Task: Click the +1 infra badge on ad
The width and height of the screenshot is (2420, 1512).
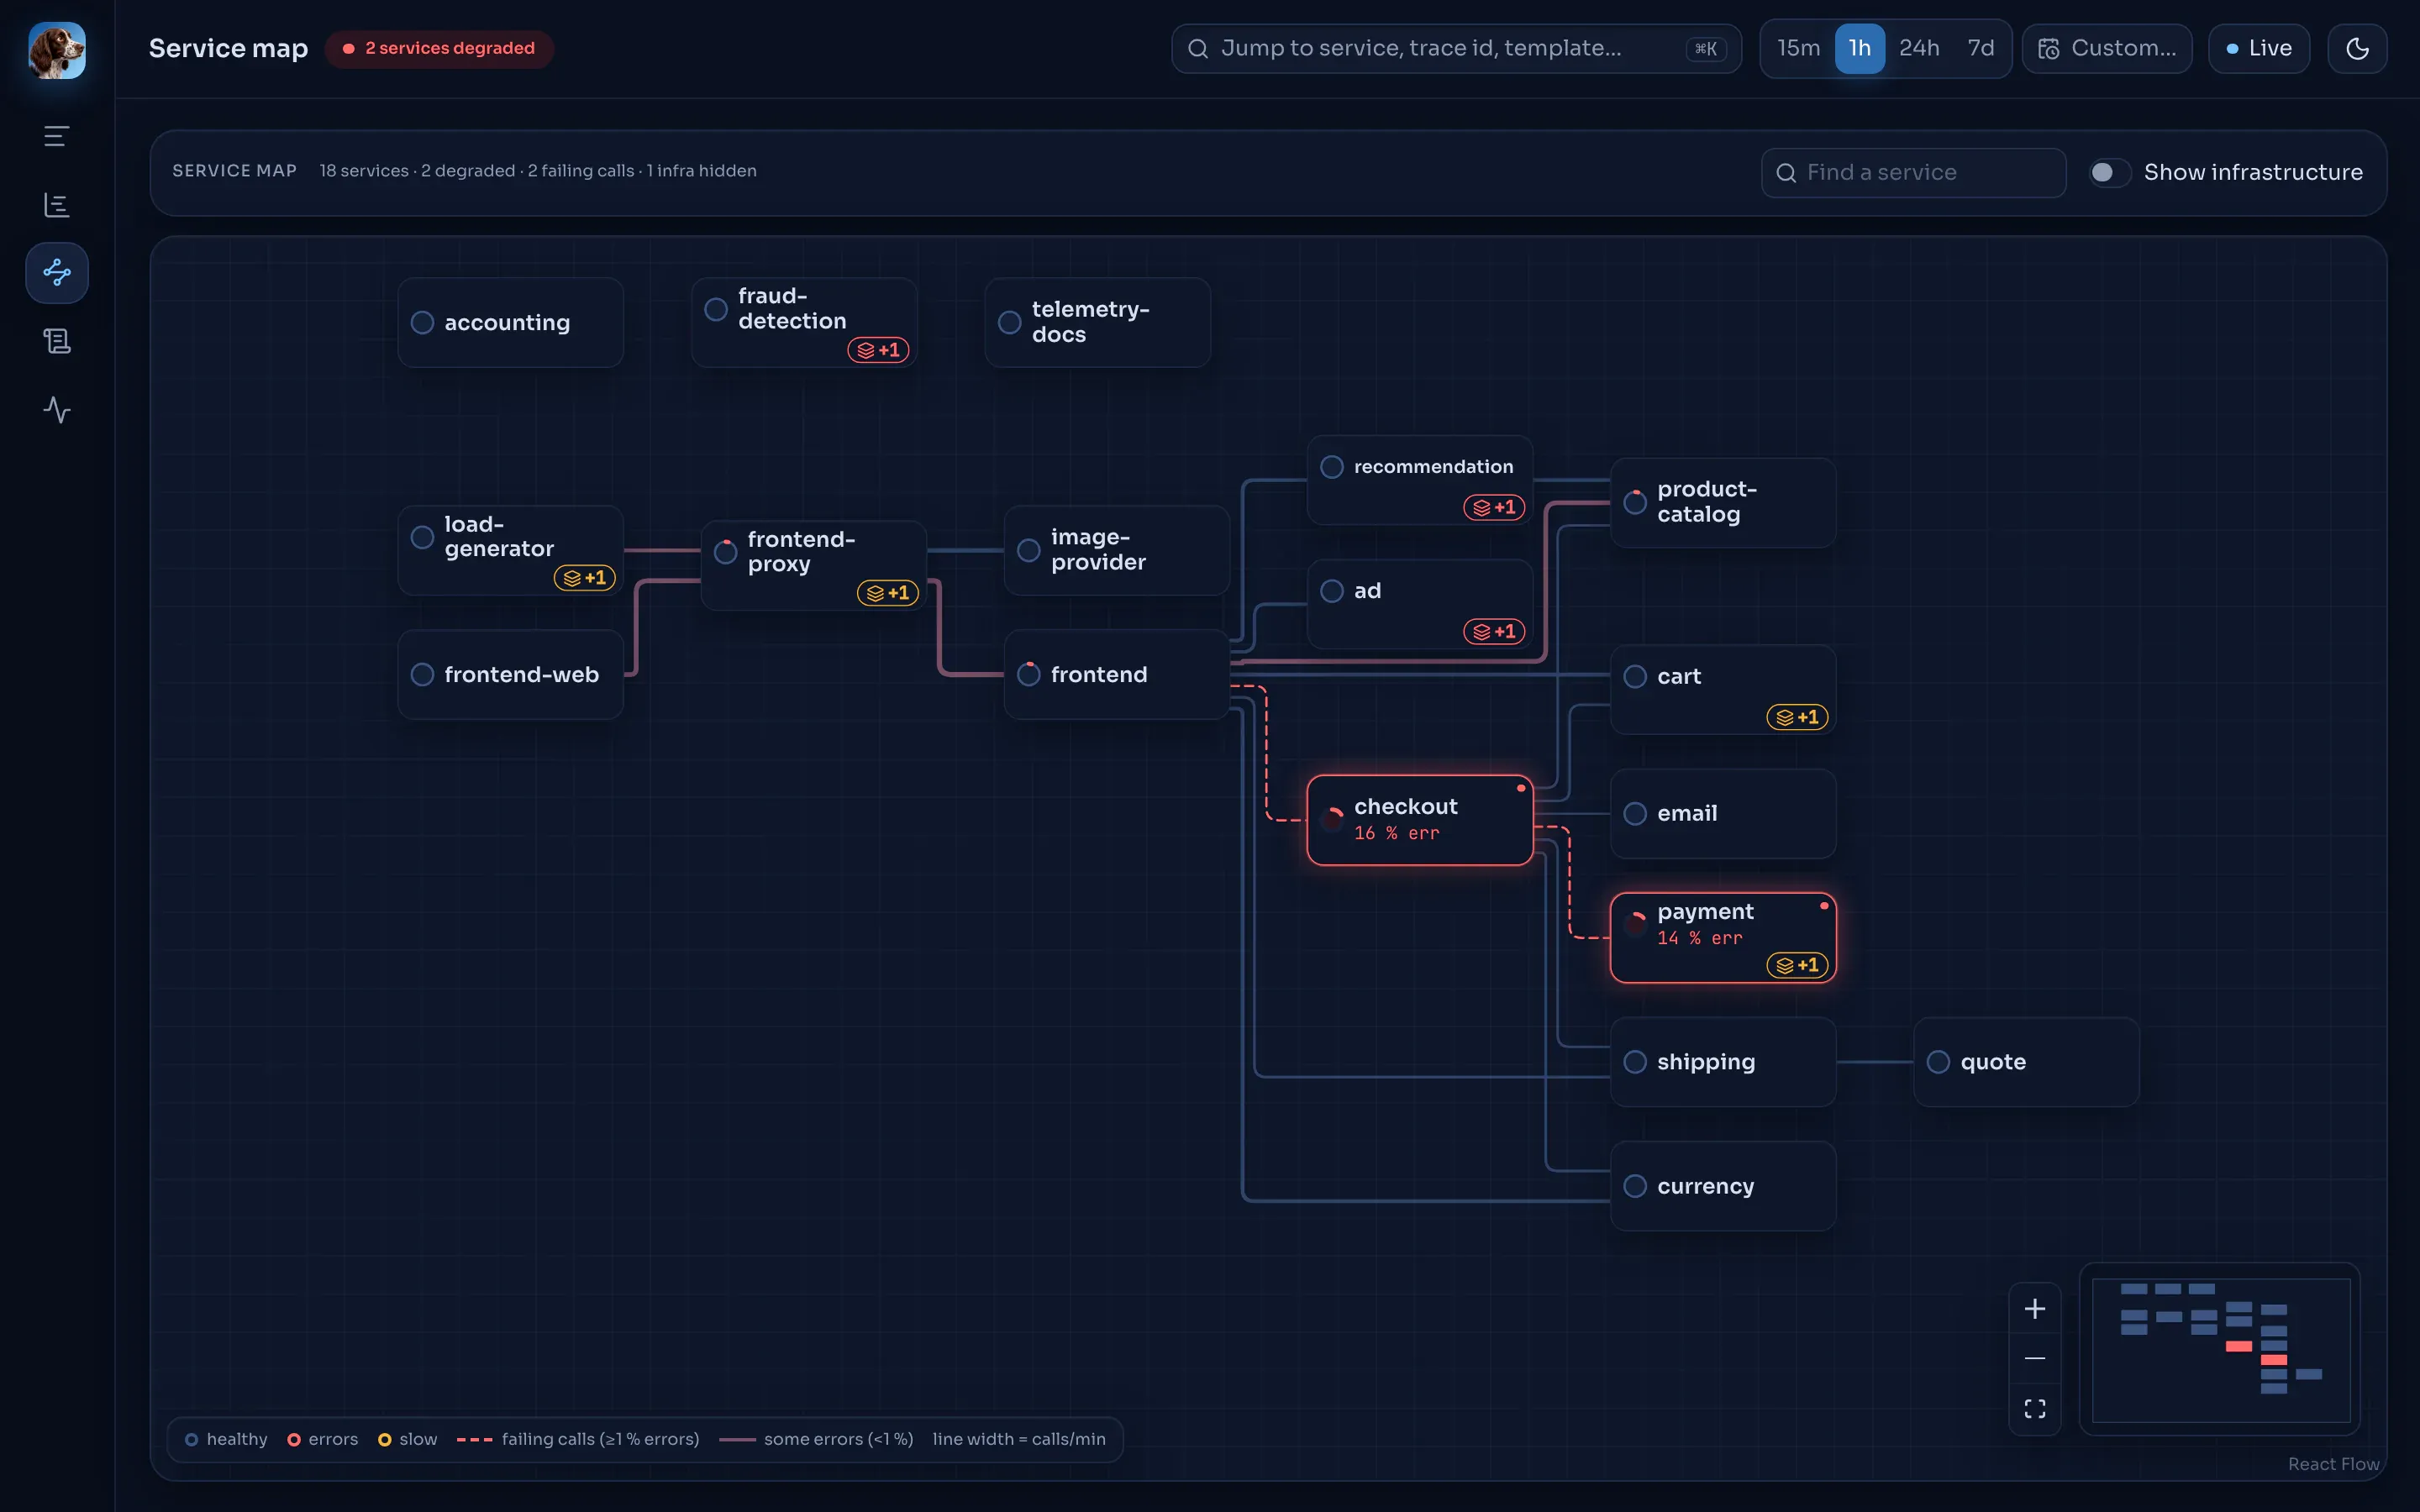Action: [1494, 631]
